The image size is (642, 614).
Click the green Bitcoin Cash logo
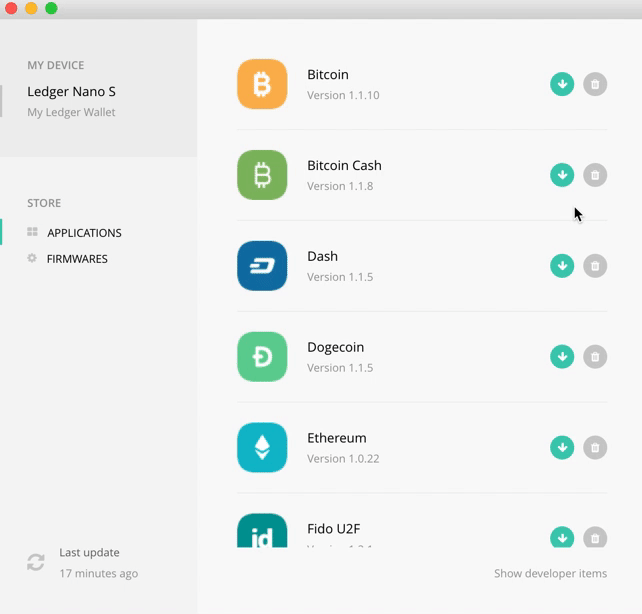(262, 175)
